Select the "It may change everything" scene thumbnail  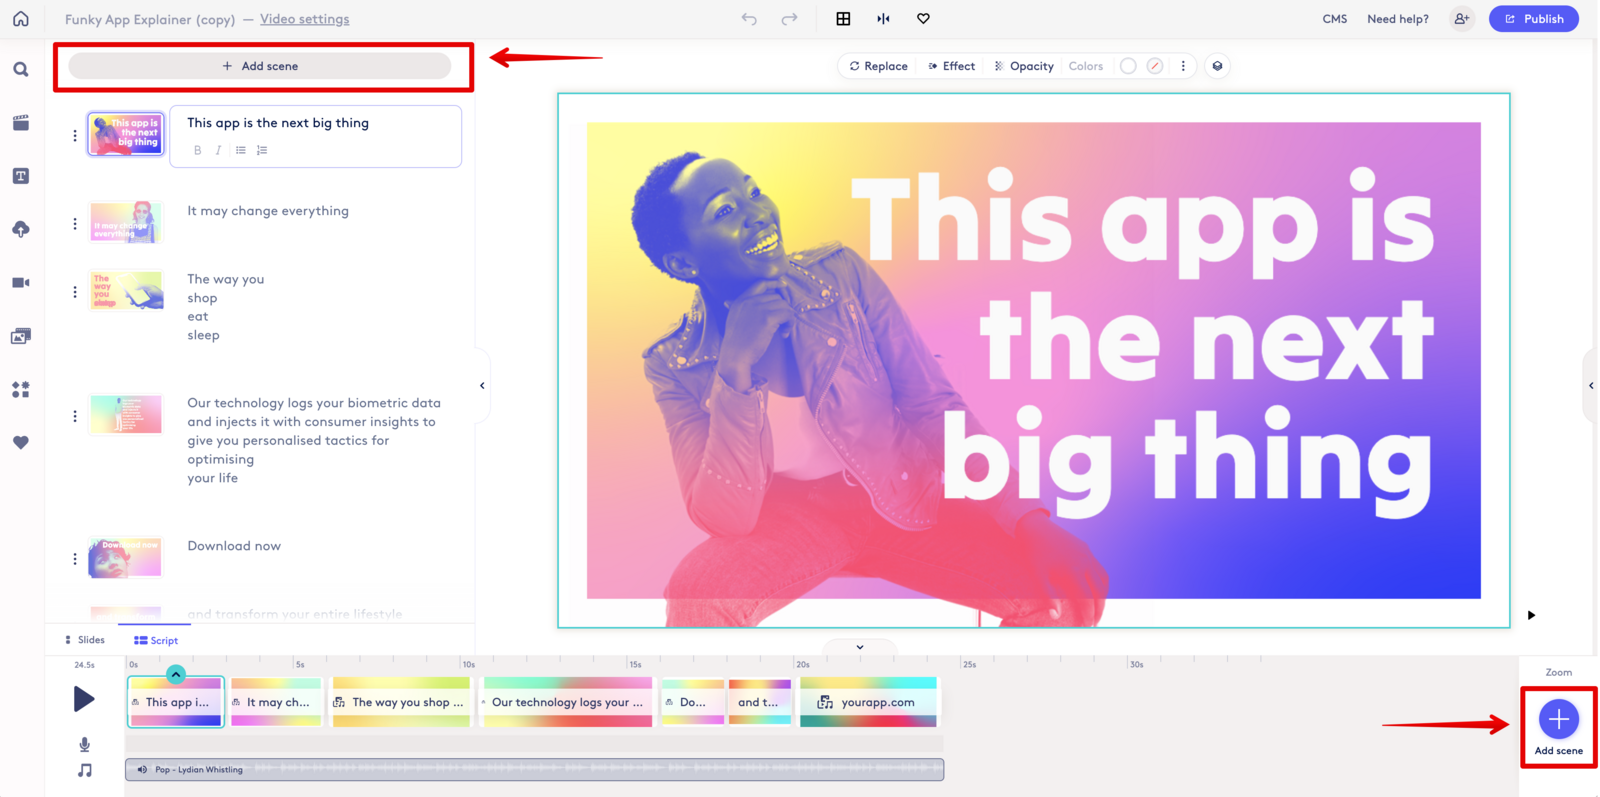[126, 222]
